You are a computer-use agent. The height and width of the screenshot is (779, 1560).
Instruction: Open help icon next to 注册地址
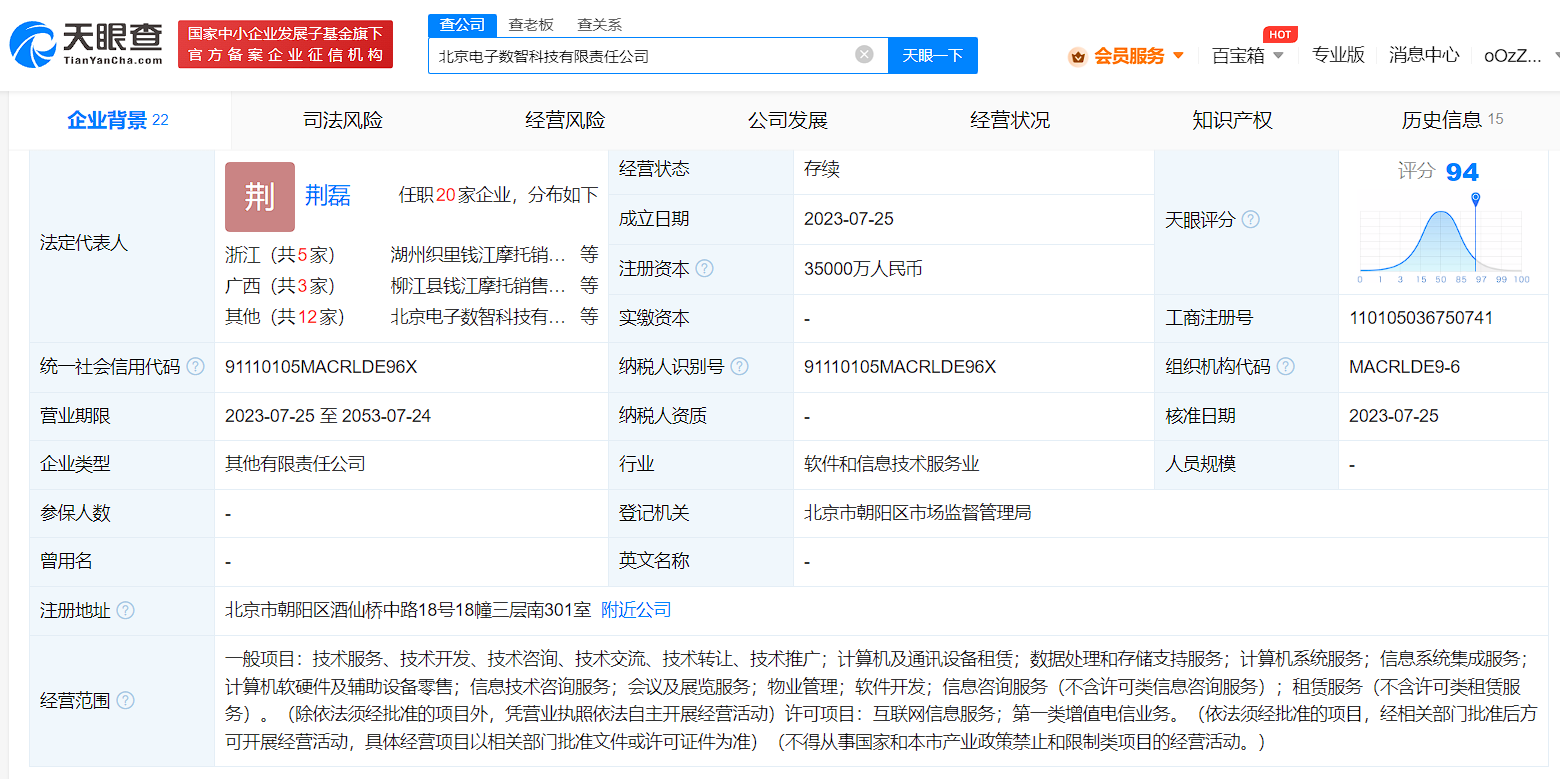pyautogui.click(x=125, y=610)
